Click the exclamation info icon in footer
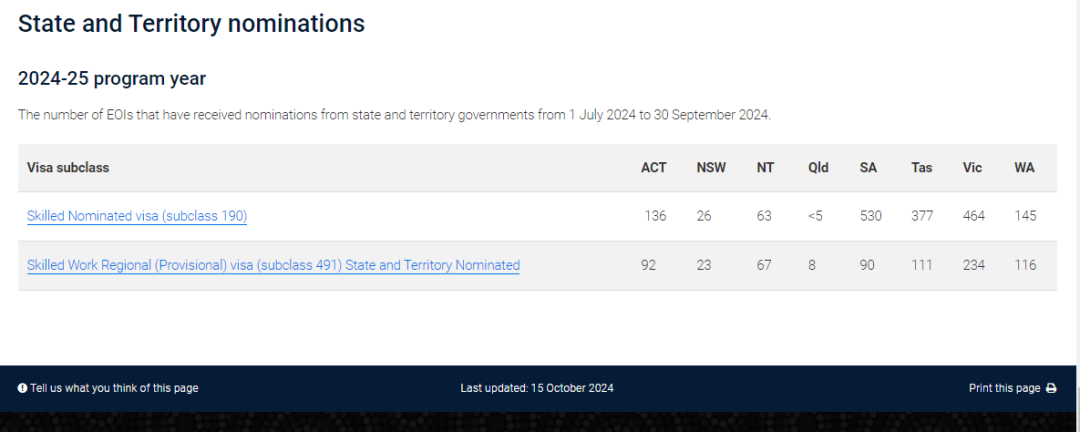This screenshot has width=1080, height=432. tap(23, 388)
